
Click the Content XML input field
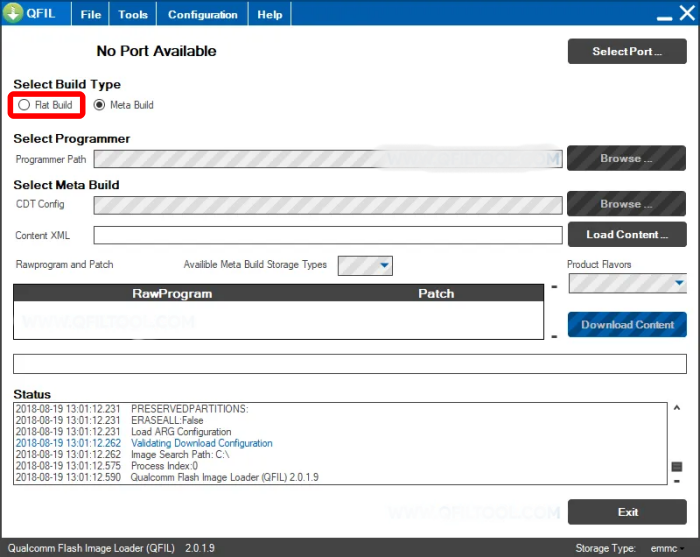coord(328,235)
